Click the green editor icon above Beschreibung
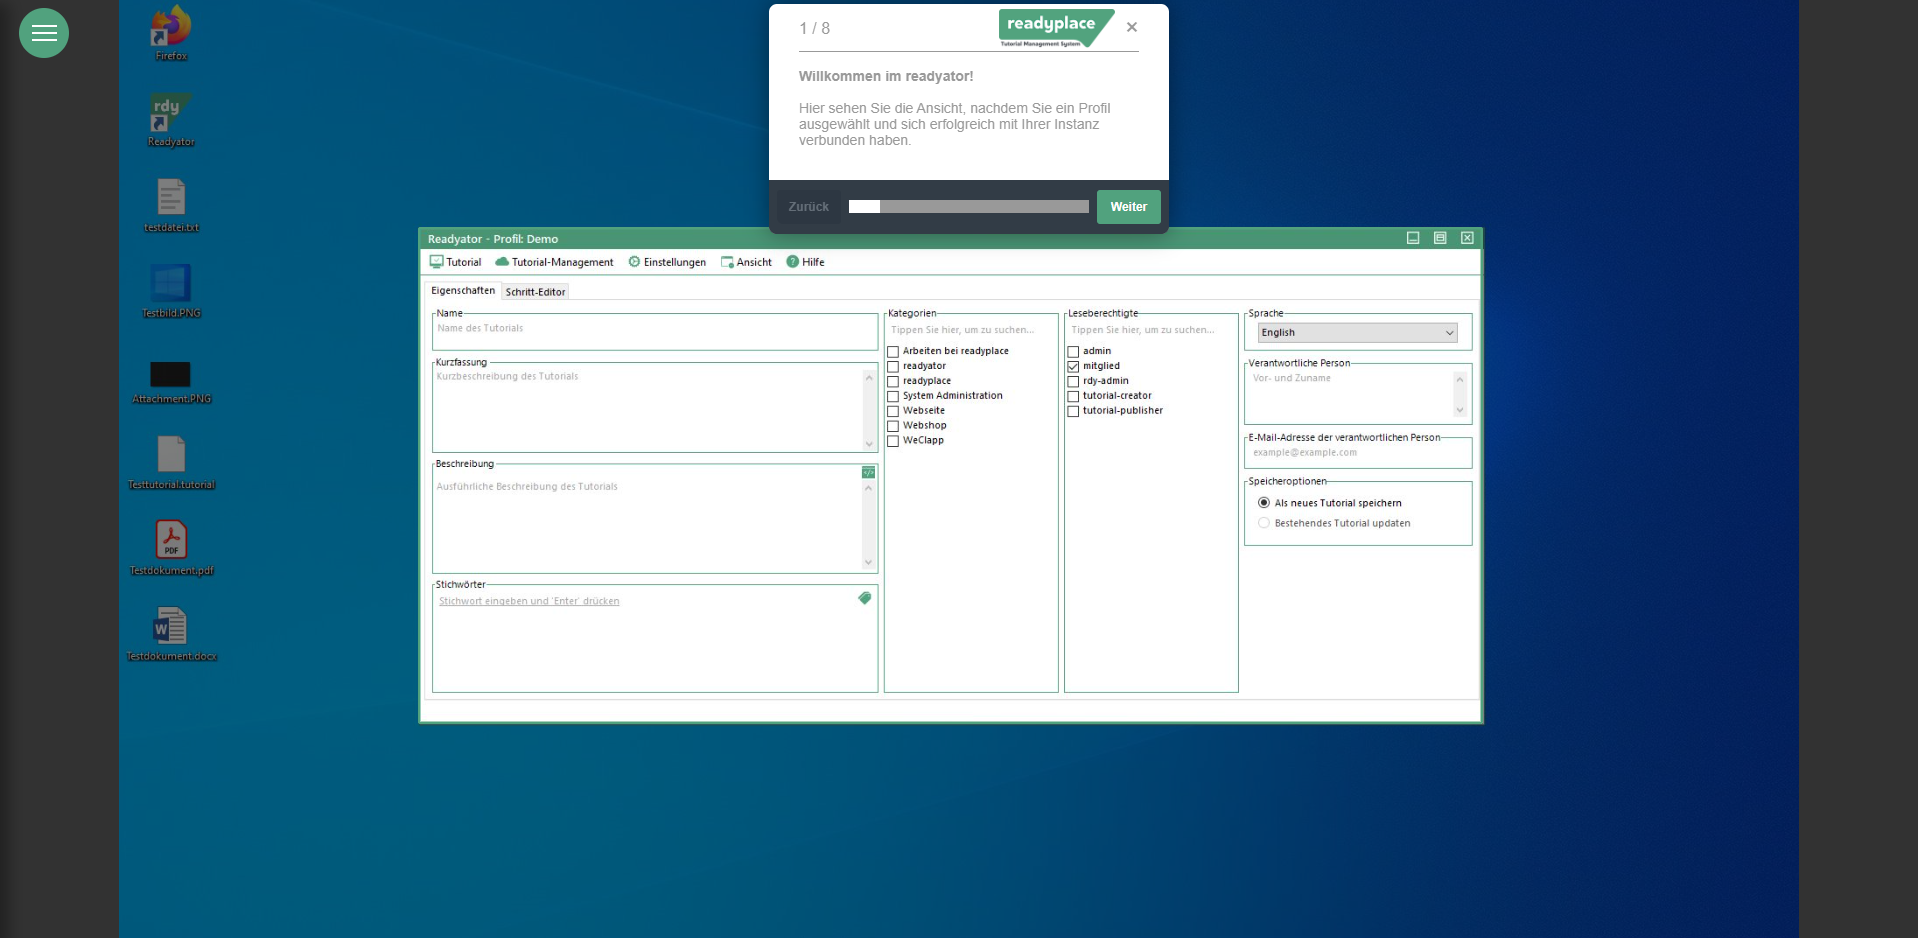Image resolution: width=1918 pixels, height=938 pixels. pyautogui.click(x=868, y=472)
